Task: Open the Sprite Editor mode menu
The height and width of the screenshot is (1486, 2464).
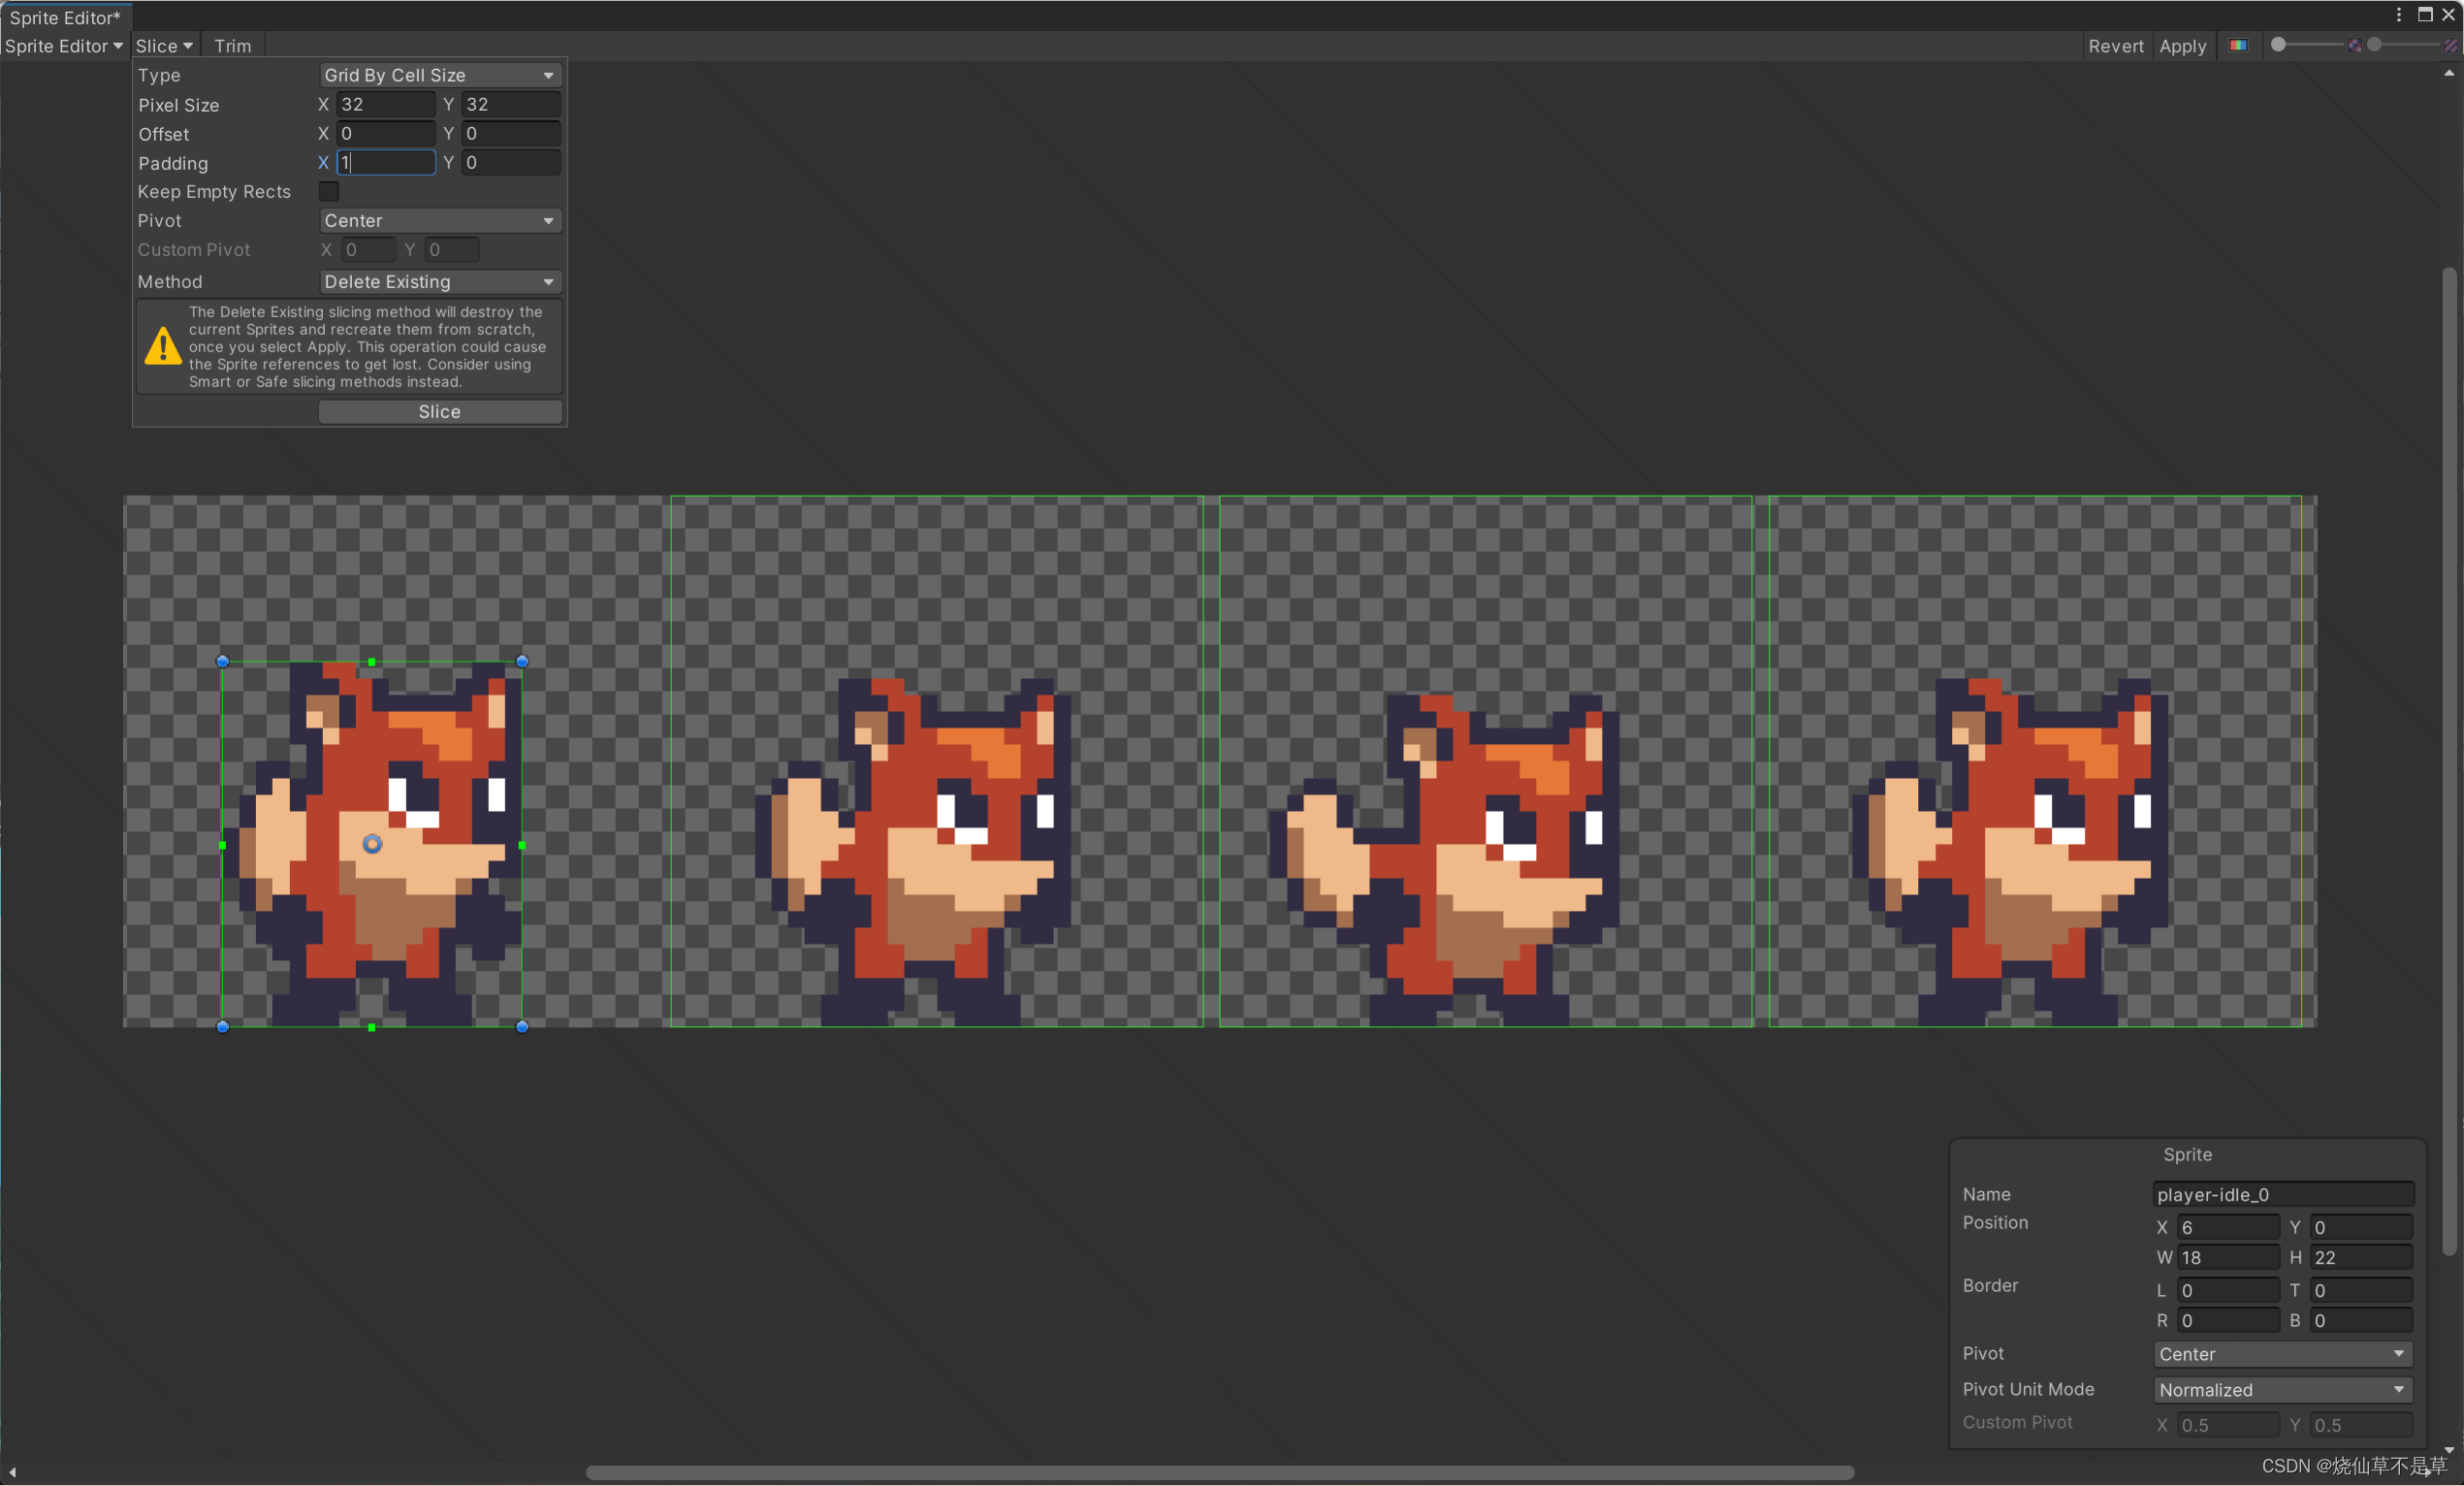Action: (x=63, y=46)
